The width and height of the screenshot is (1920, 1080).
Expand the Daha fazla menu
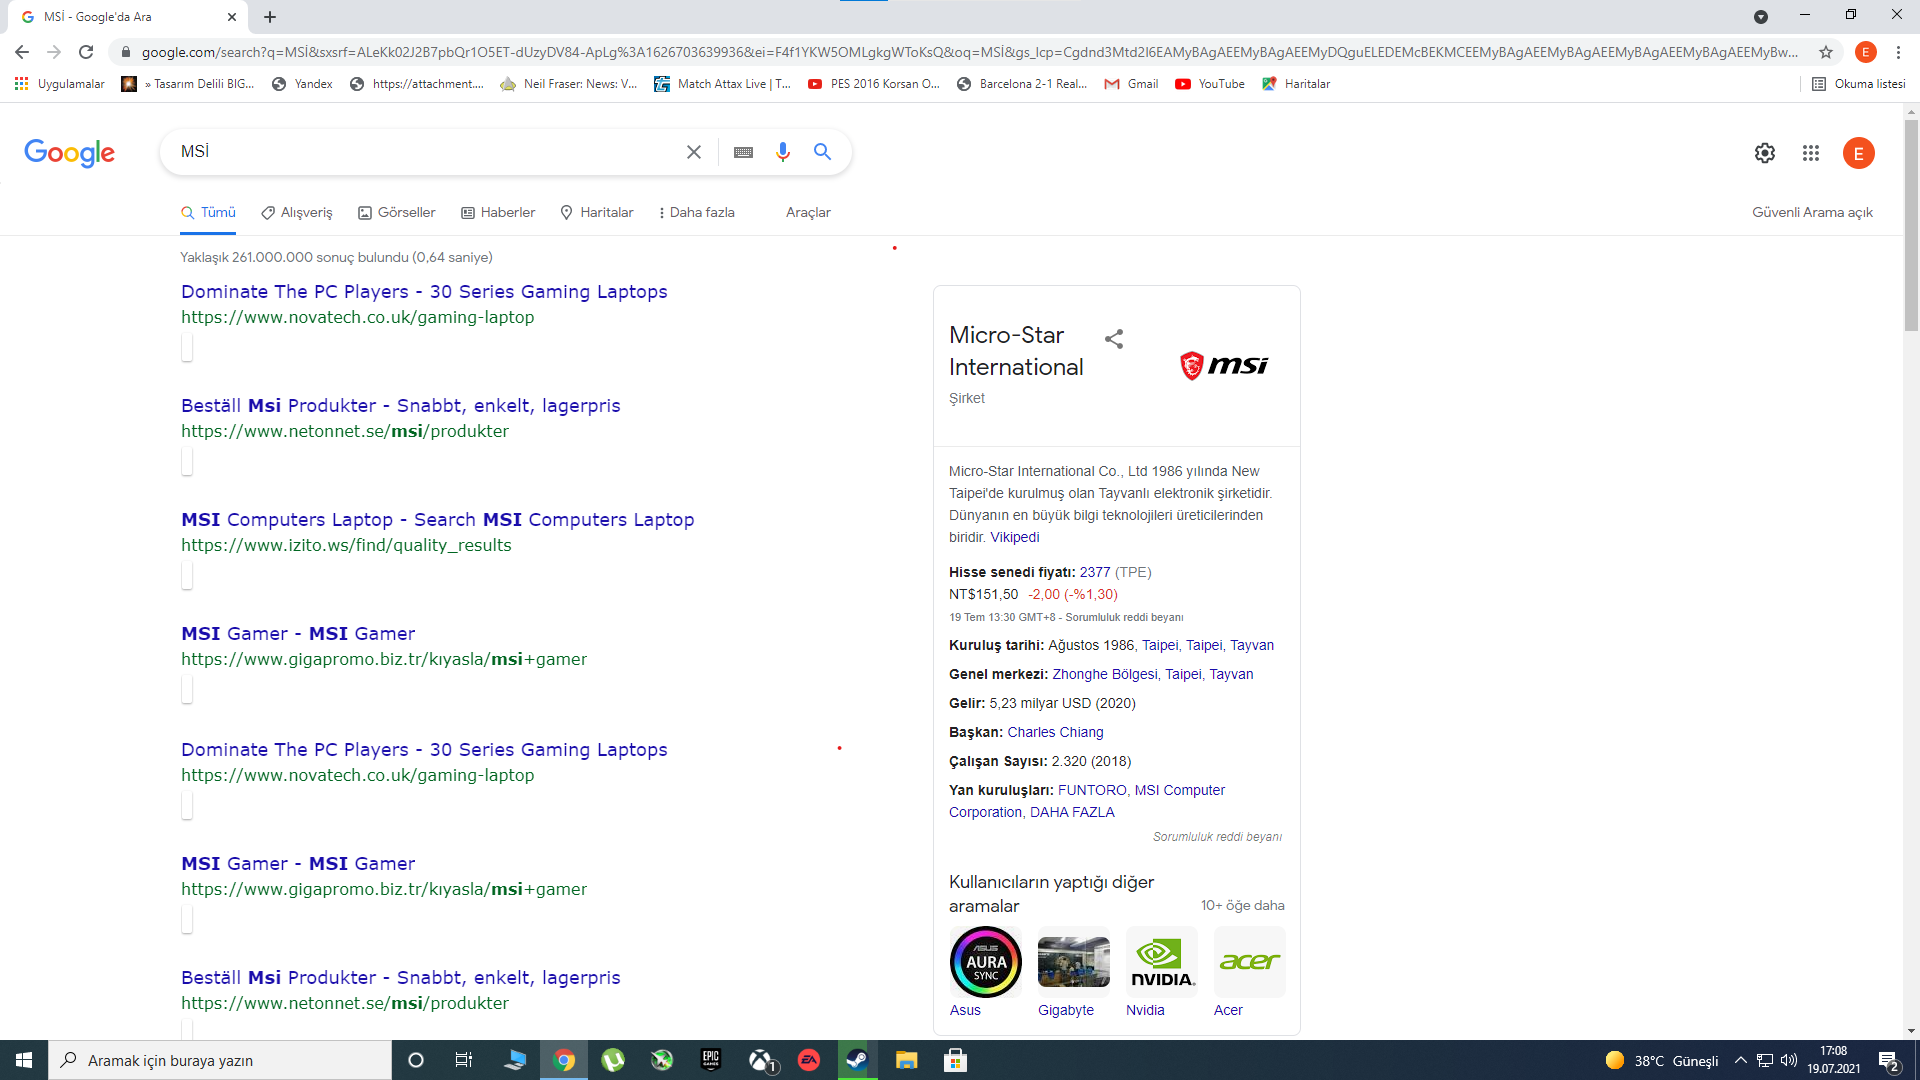point(697,212)
